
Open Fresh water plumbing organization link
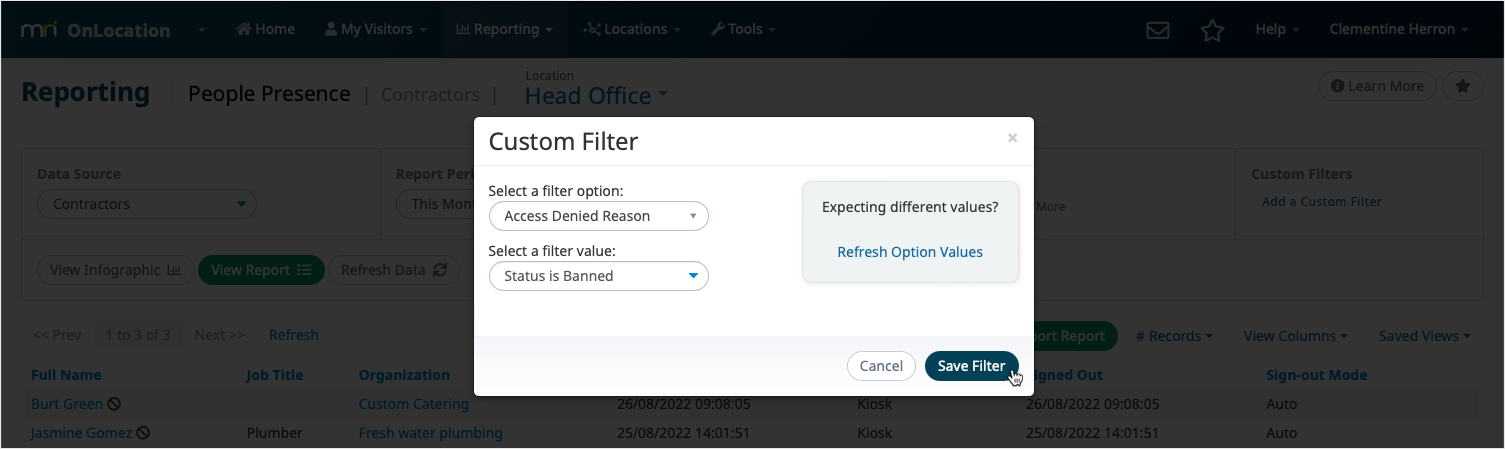(431, 433)
